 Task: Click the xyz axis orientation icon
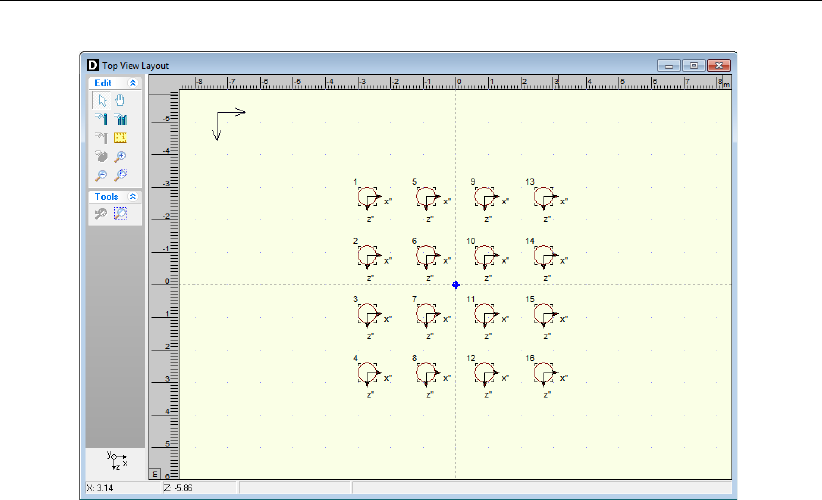tap(116, 461)
